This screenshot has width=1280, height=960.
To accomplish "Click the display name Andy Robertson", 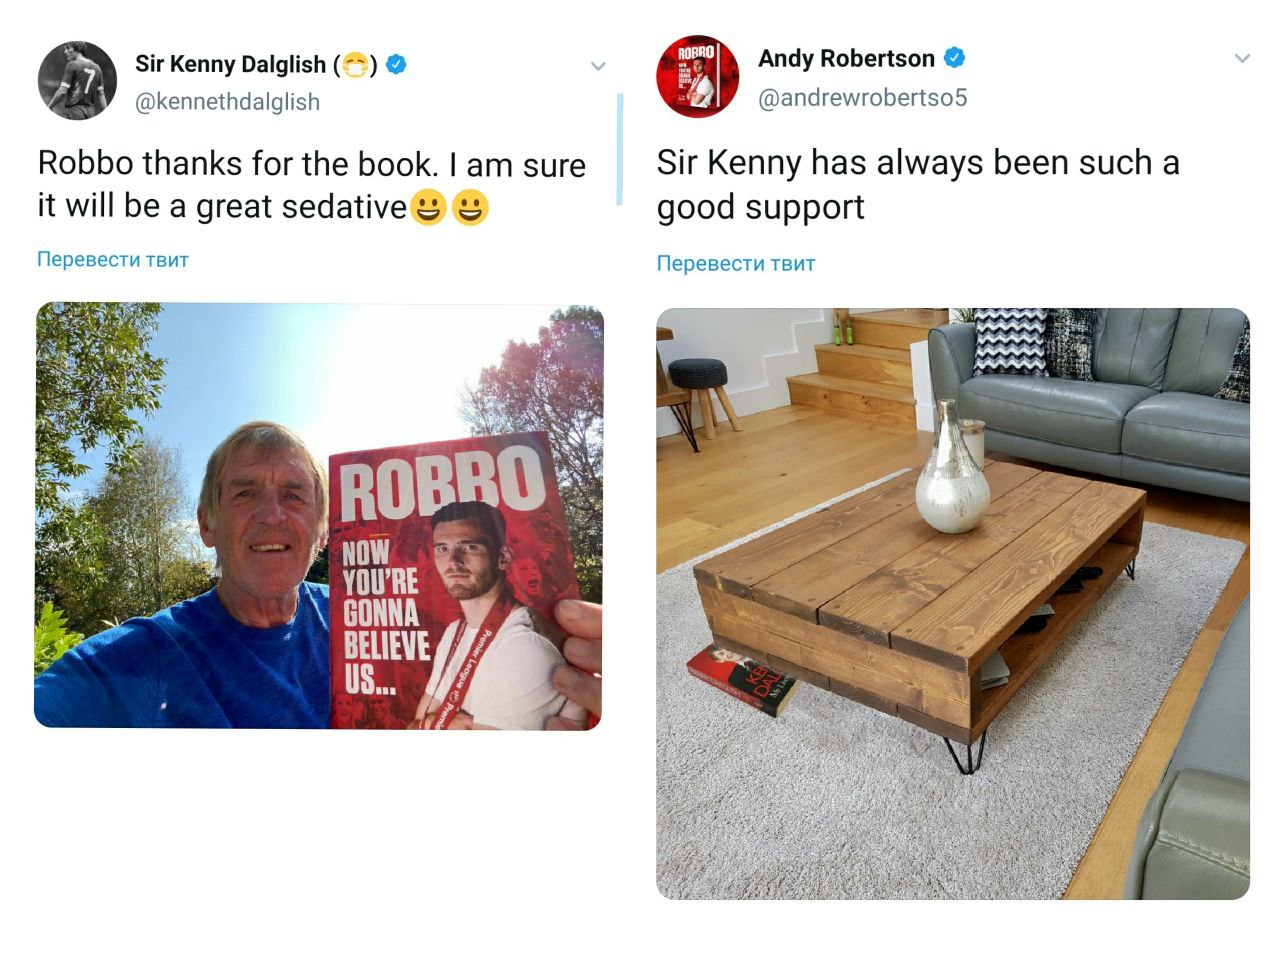I will tap(846, 58).
